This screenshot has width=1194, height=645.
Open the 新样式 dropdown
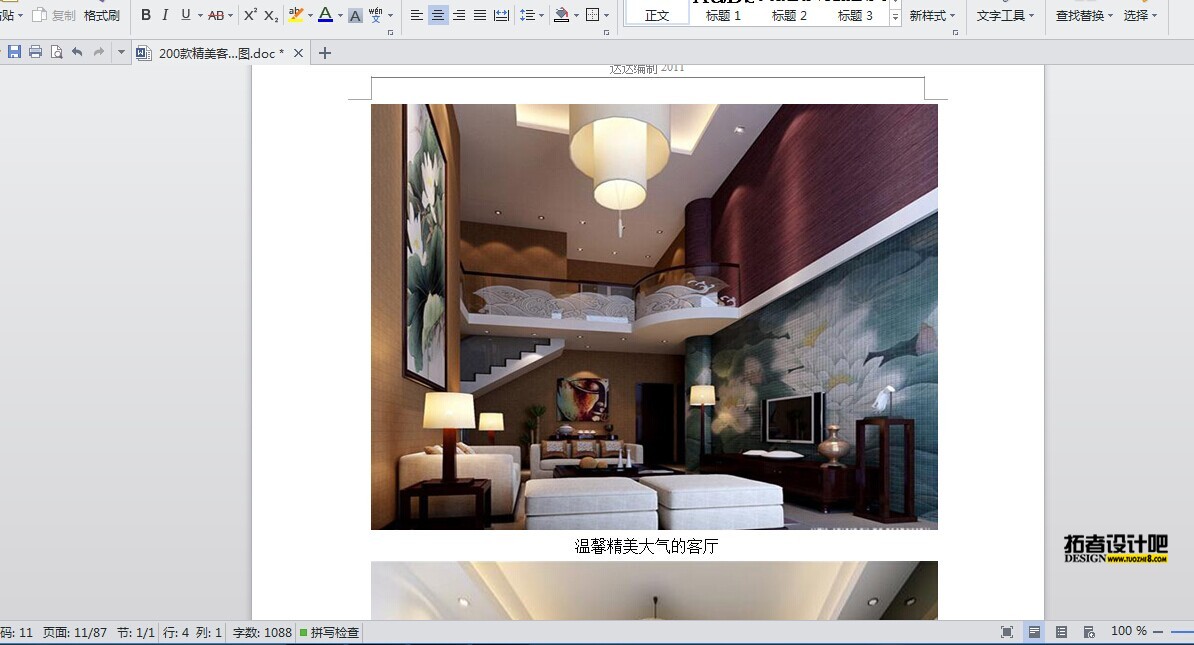tap(932, 15)
